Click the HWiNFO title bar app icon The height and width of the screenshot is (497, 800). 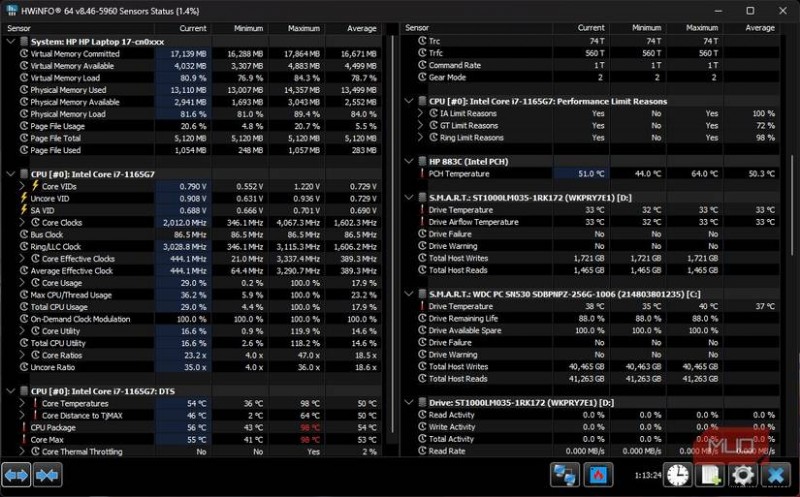(11, 10)
